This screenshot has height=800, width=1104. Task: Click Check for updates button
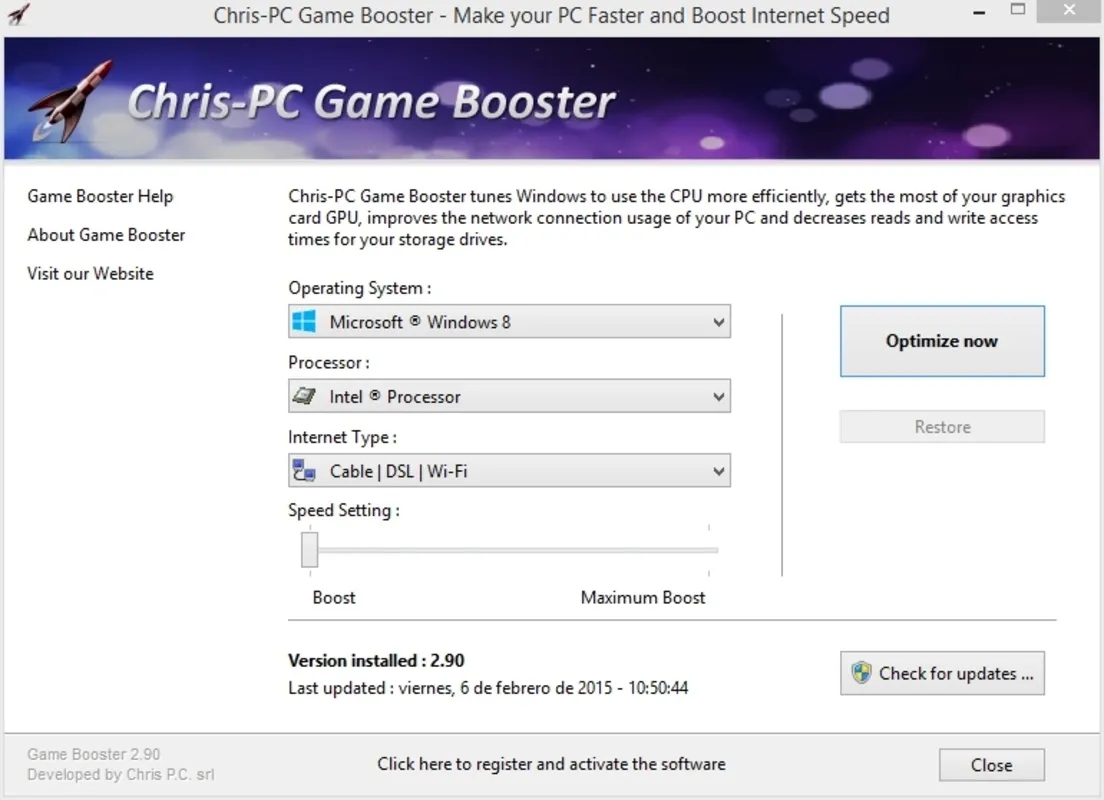[942, 673]
